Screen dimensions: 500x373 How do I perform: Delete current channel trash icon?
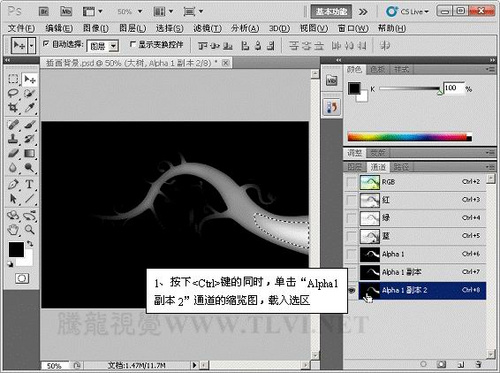tap(478, 364)
